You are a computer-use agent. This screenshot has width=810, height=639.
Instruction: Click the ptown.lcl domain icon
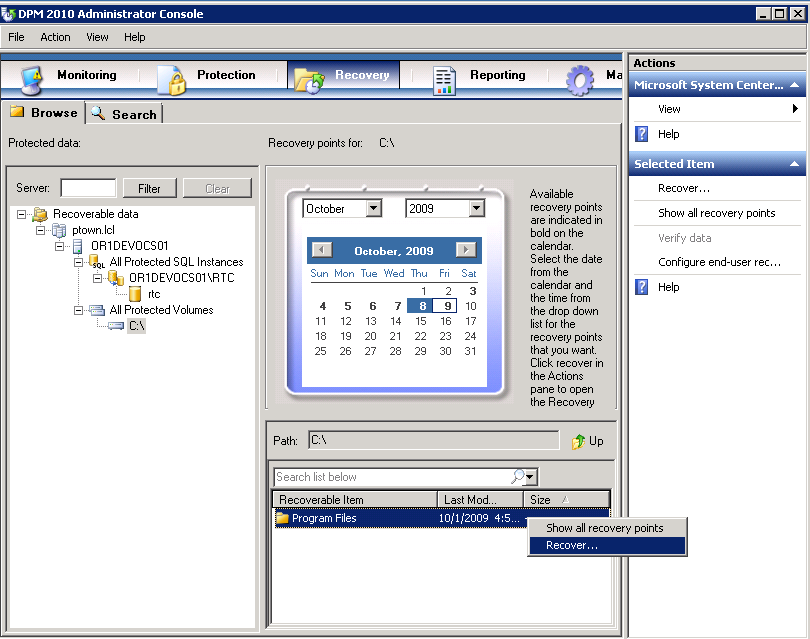click(59, 230)
